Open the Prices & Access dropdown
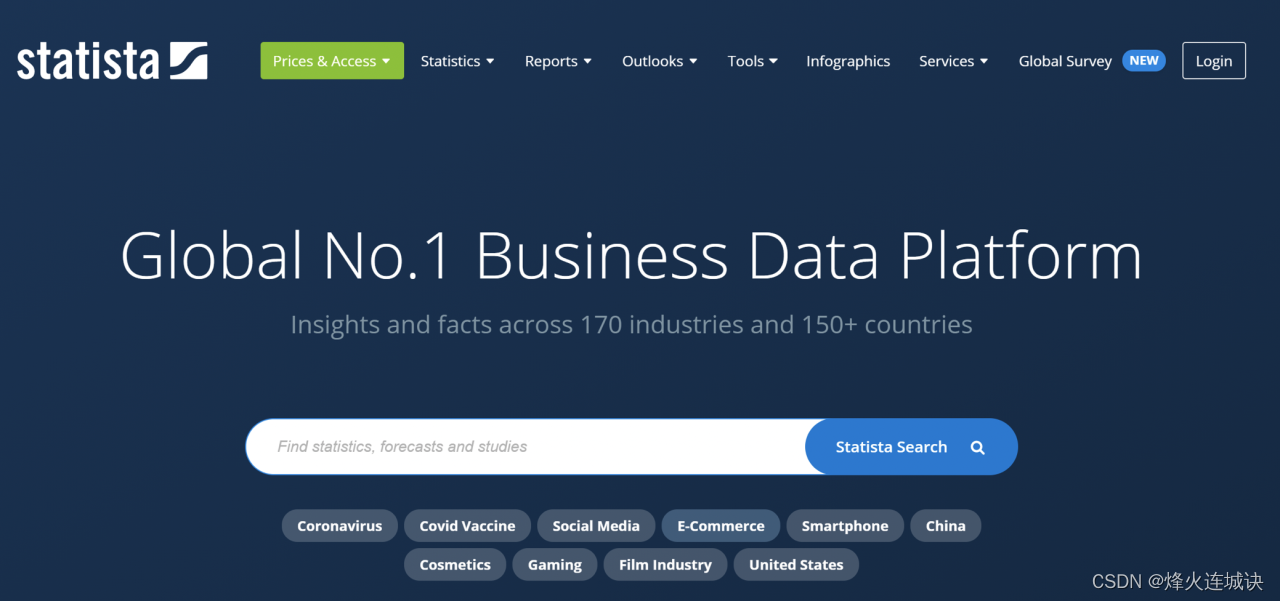The image size is (1280, 601). (x=332, y=61)
